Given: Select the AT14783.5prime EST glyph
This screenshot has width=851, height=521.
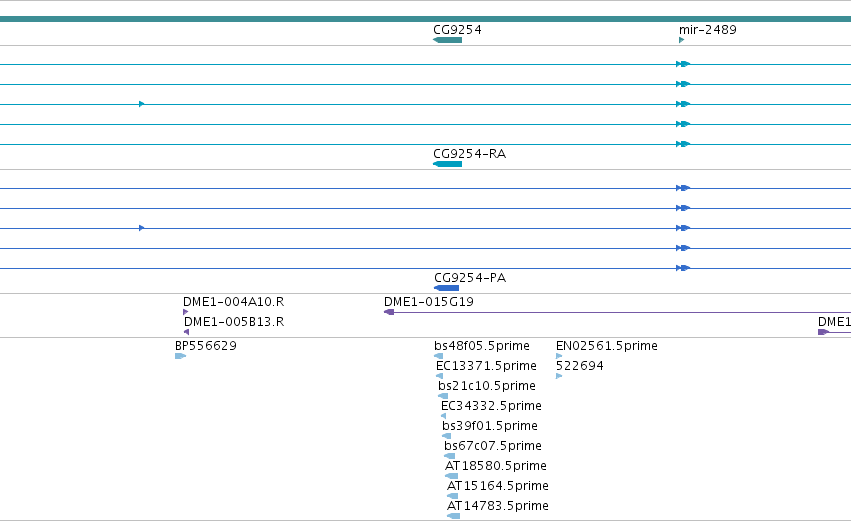Looking at the screenshot, I should pyautogui.click(x=453, y=516).
